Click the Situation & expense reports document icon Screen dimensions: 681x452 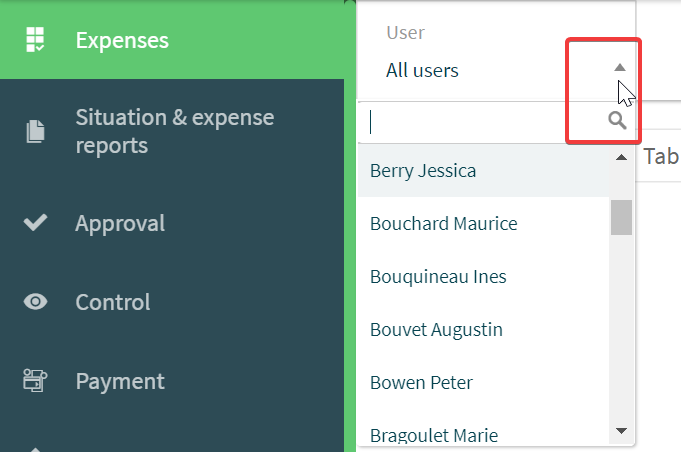click(35, 131)
